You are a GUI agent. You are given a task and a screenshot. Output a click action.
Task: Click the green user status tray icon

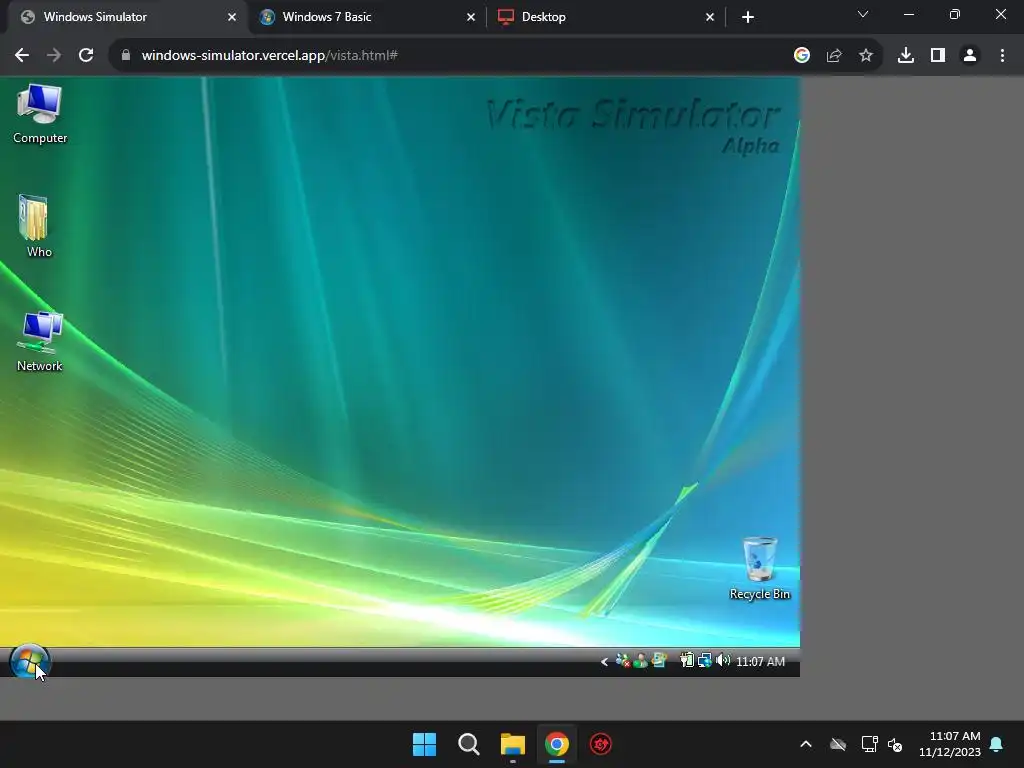click(641, 661)
